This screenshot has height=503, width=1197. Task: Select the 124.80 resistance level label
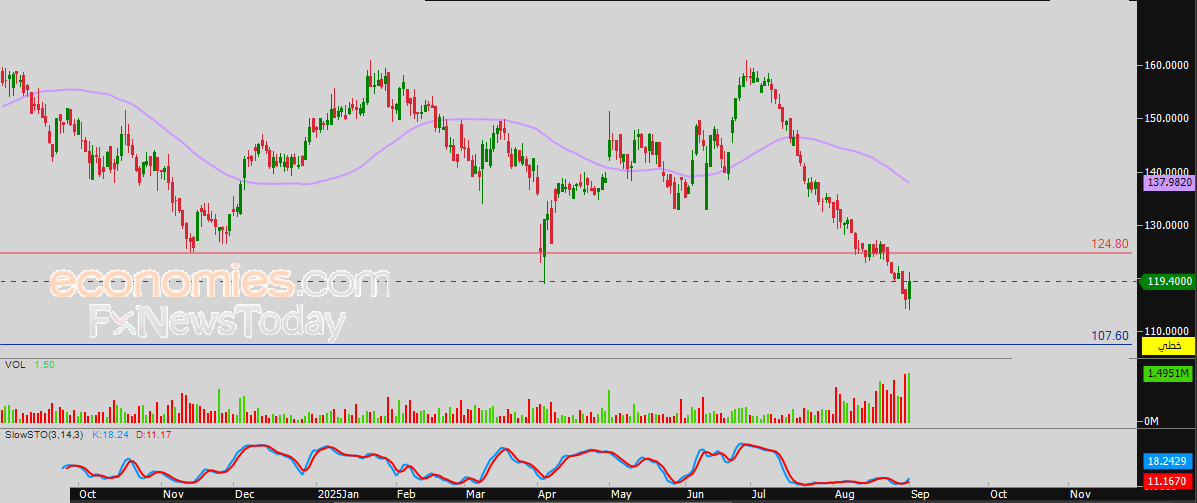pos(1110,243)
